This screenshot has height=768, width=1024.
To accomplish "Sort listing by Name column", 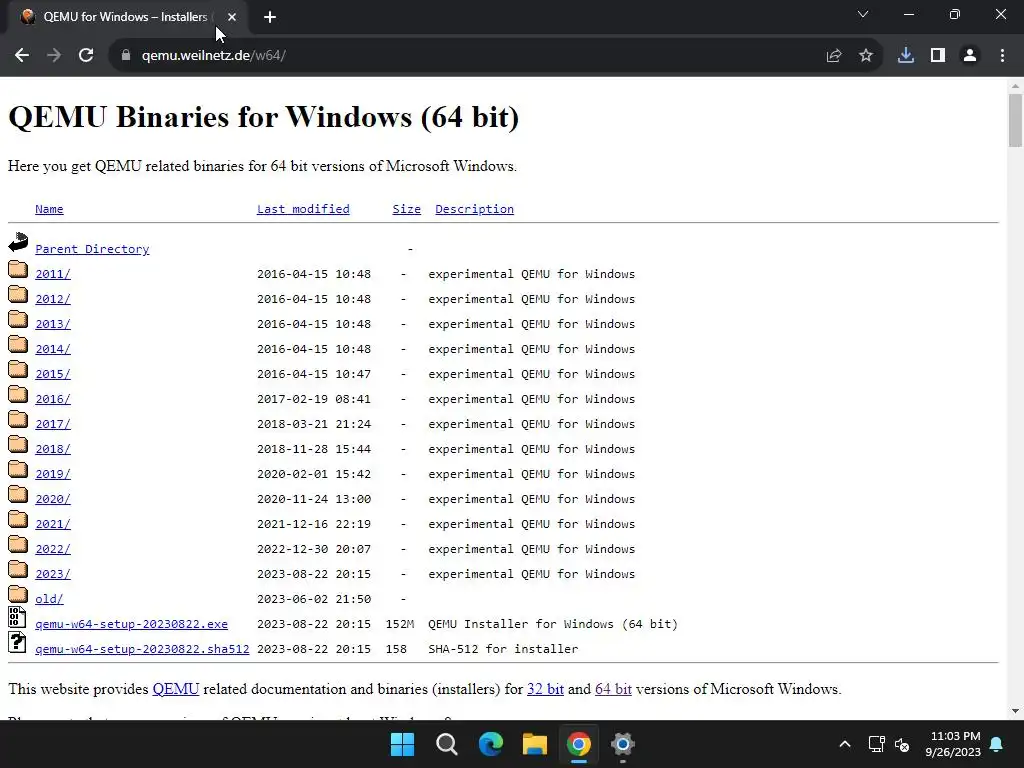I will pos(49,209).
